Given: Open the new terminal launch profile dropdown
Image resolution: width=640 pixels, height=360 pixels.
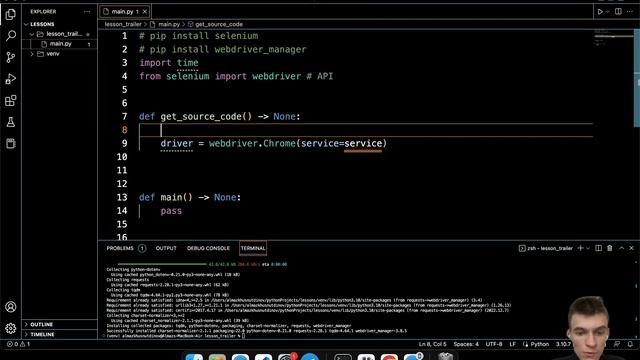Looking at the screenshot, I should click(x=588, y=248).
